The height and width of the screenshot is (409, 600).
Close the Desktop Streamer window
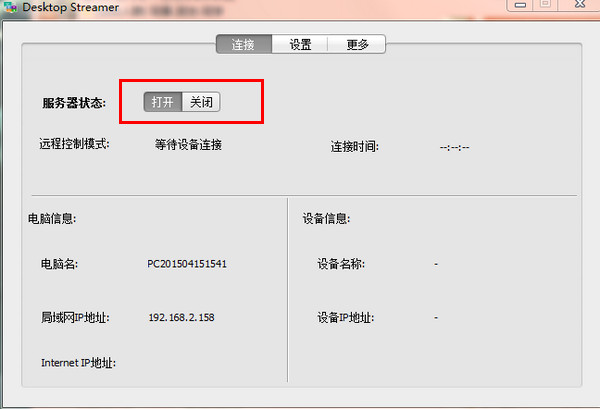click(x=579, y=4)
